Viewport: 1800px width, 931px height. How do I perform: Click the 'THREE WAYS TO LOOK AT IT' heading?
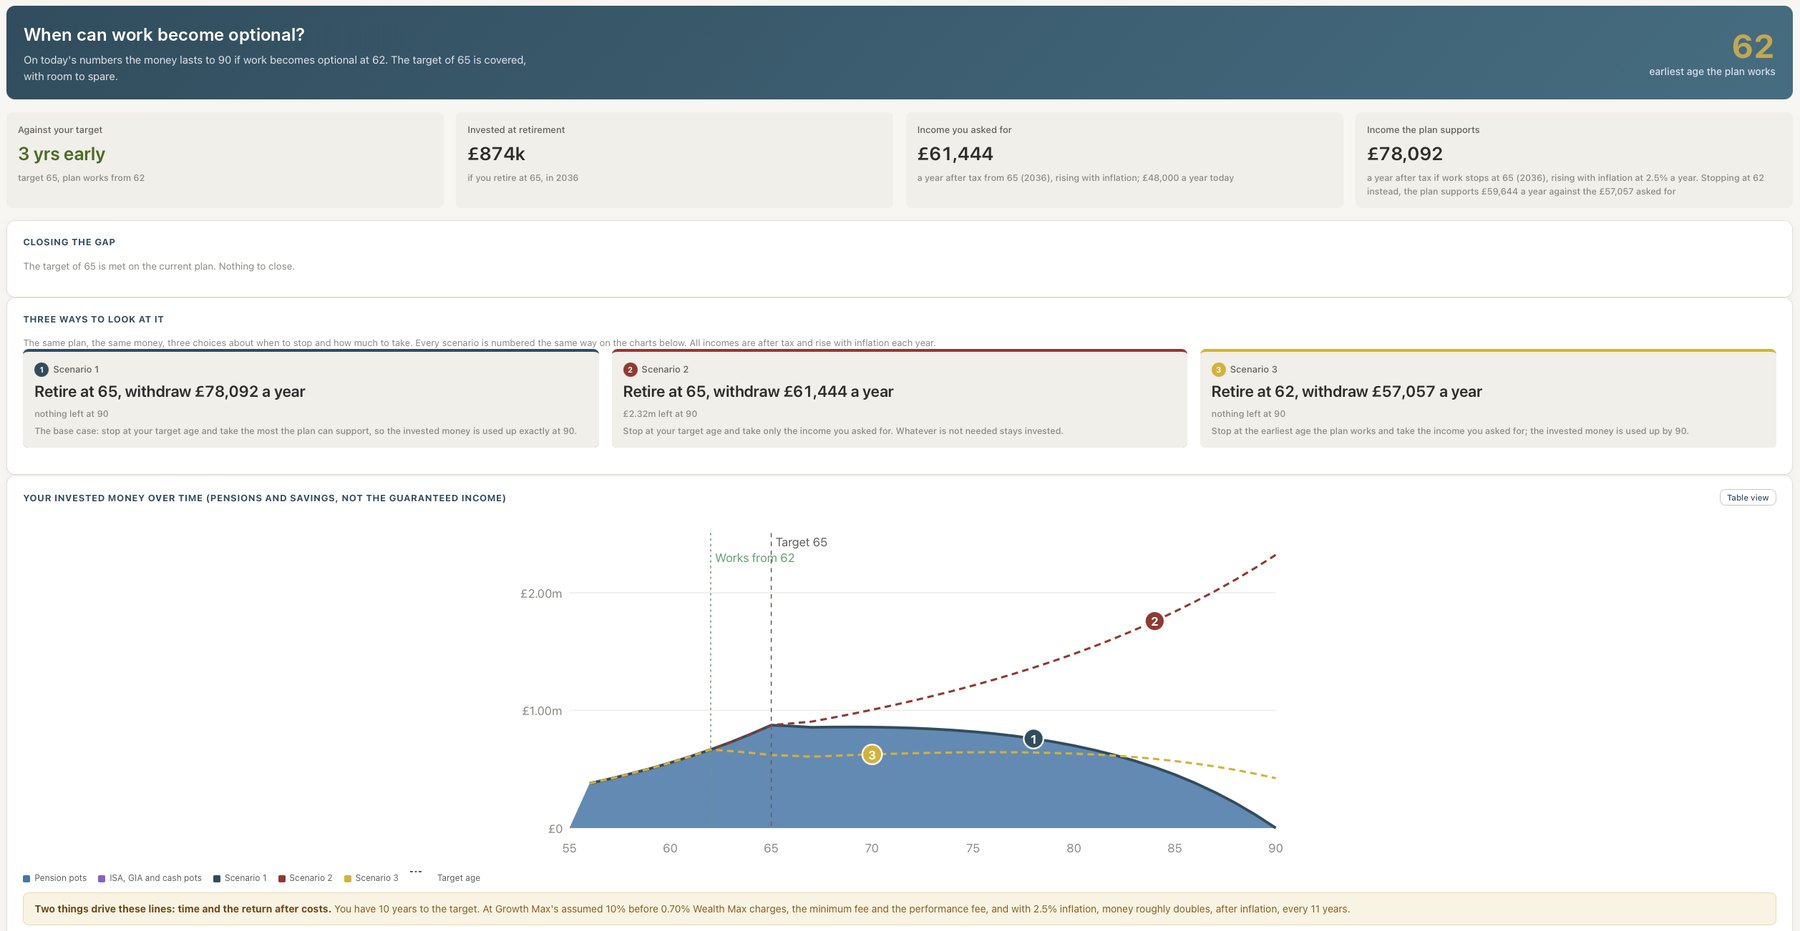93,320
